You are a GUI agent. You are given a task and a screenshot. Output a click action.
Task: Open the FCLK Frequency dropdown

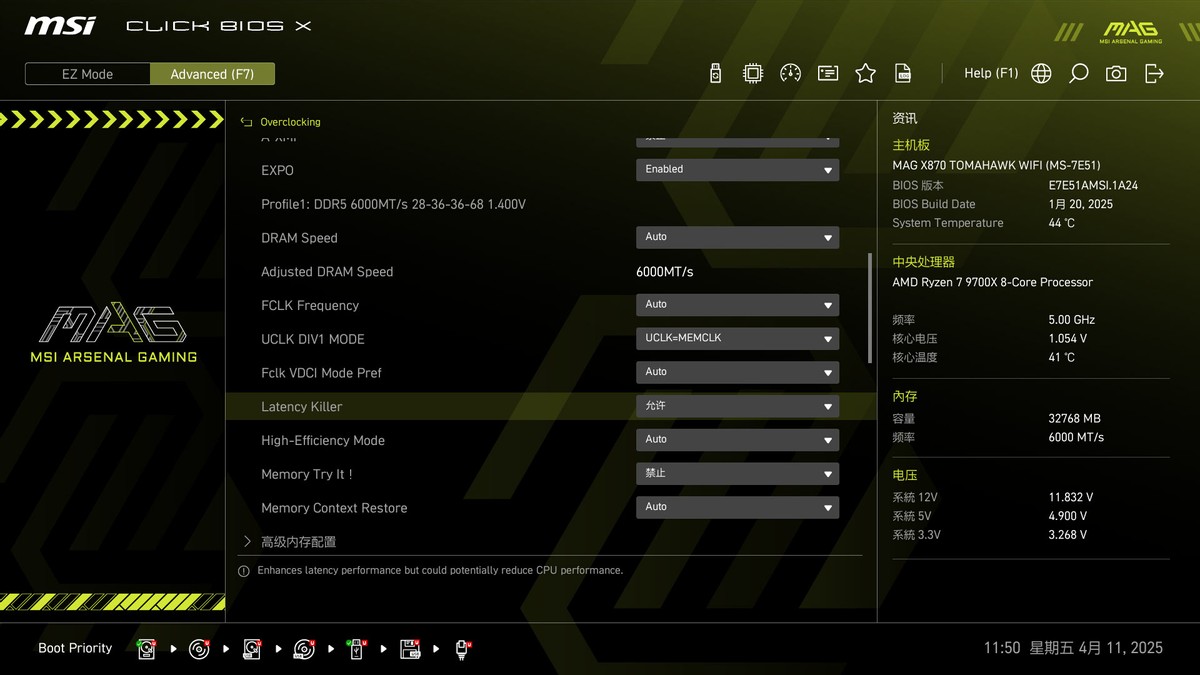click(x=737, y=305)
